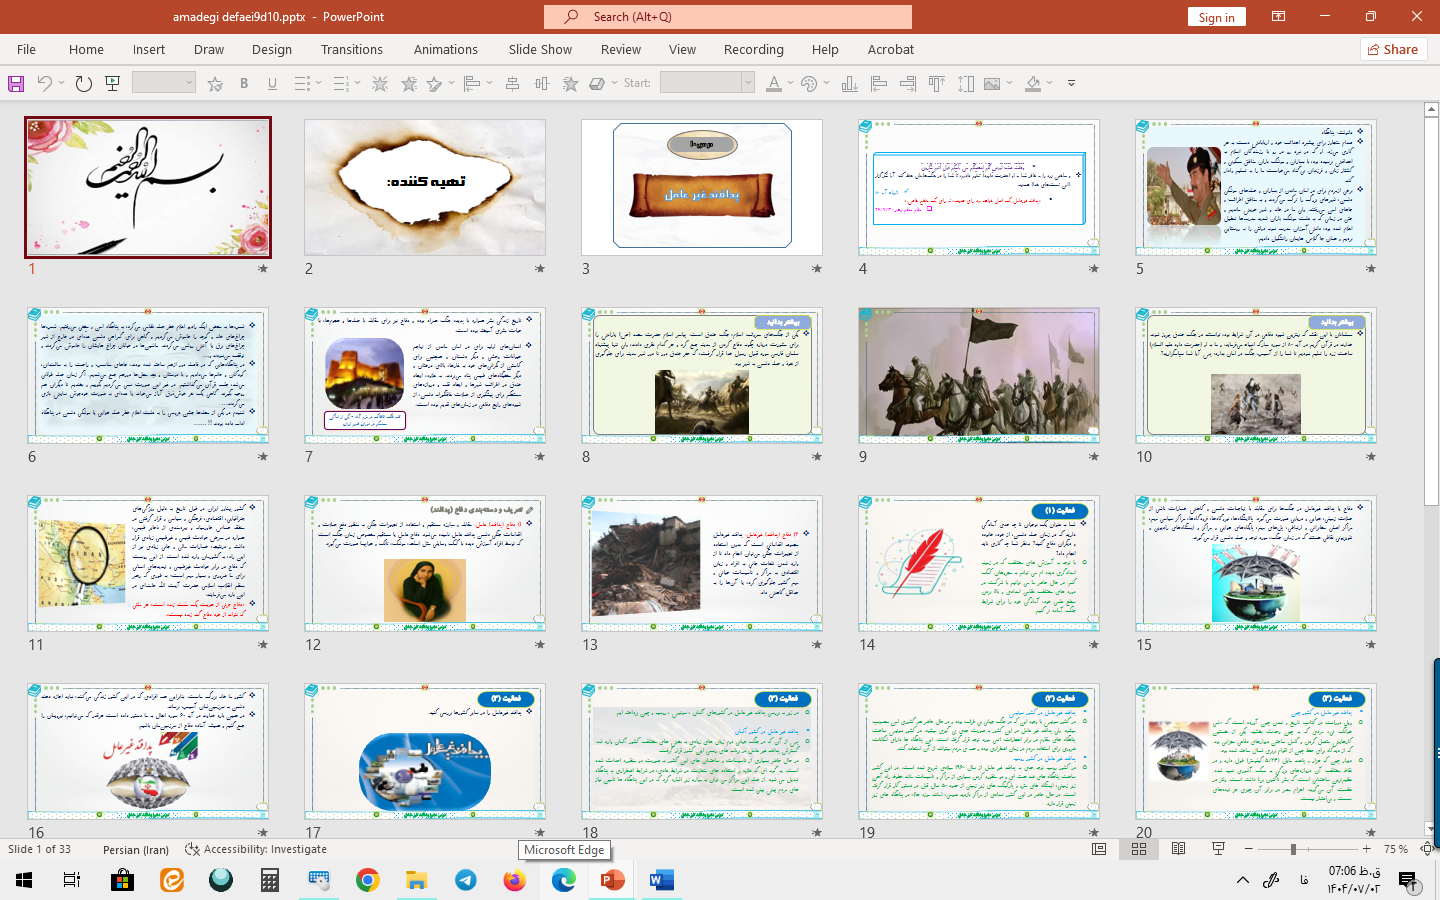The width and height of the screenshot is (1440, 900).
Task: Click the Share button
Action: [1393, 49]
